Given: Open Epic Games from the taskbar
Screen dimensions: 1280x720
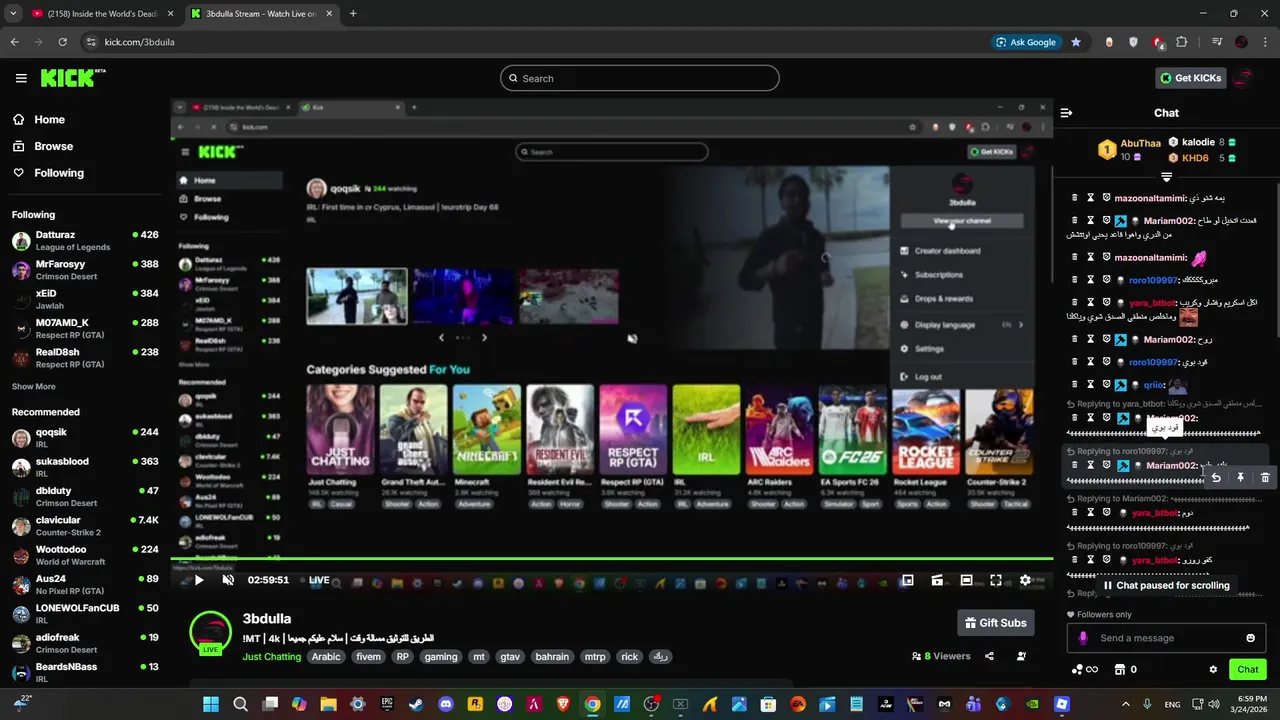Looking at the screenshot, I should click(x=387, y=704).
